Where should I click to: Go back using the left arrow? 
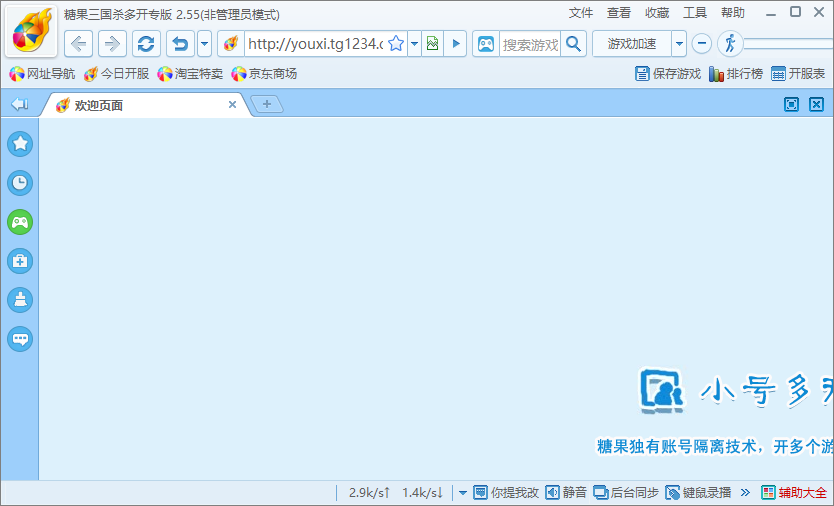pos(79,44)
